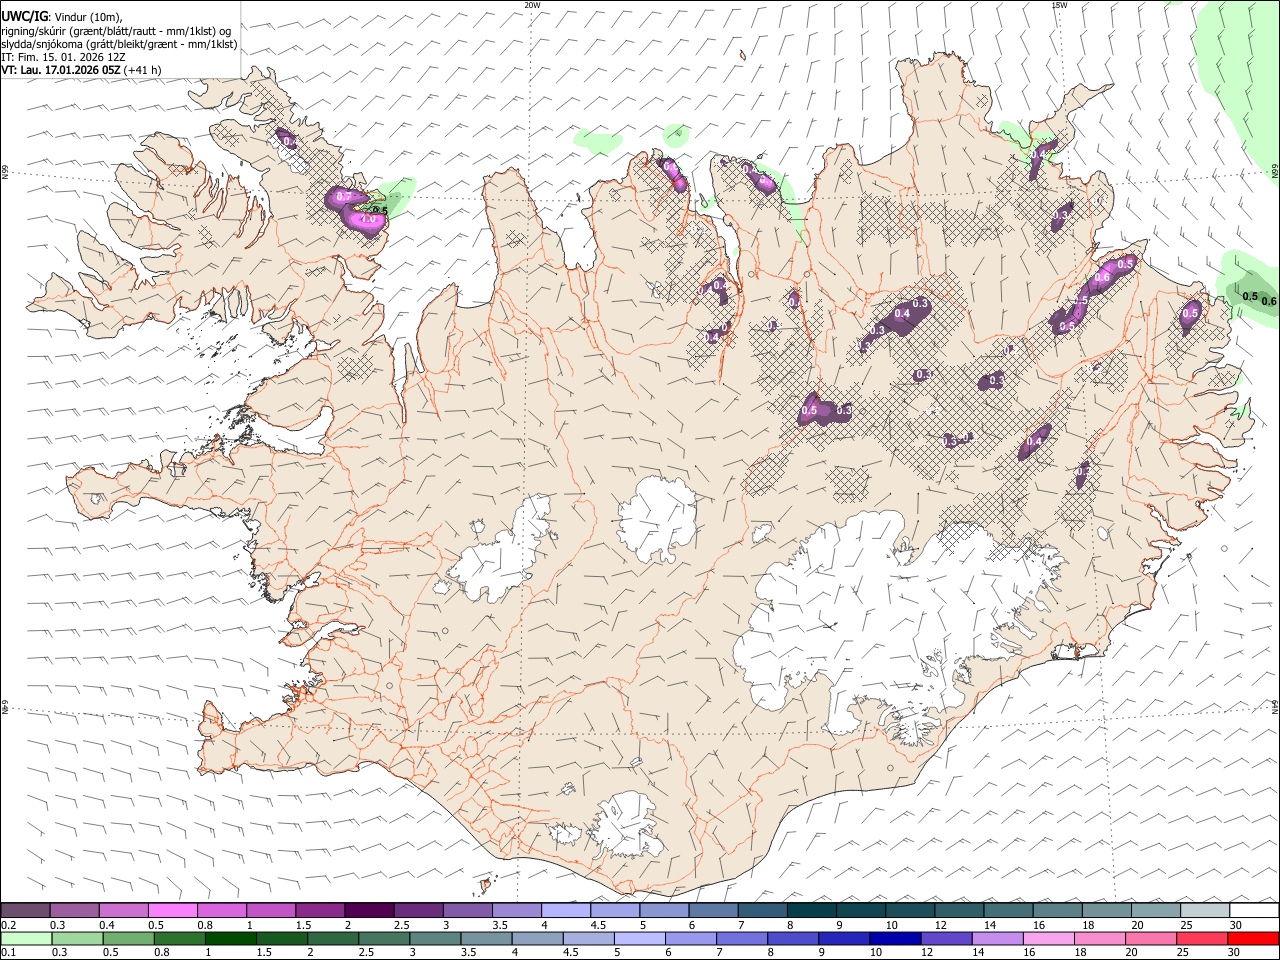Click the 15W longitude label
Screen dimensions: 1280x960
[x=1059, y=4]
